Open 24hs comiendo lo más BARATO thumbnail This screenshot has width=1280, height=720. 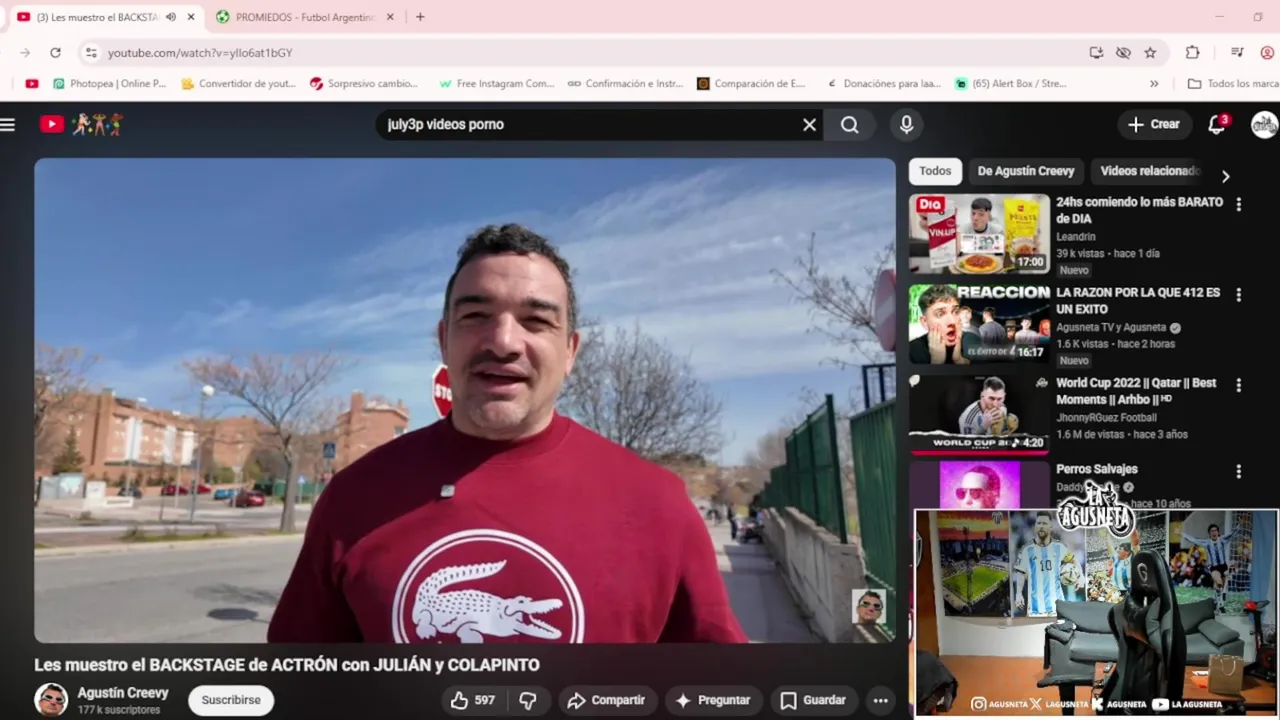(x=979, y=234)
